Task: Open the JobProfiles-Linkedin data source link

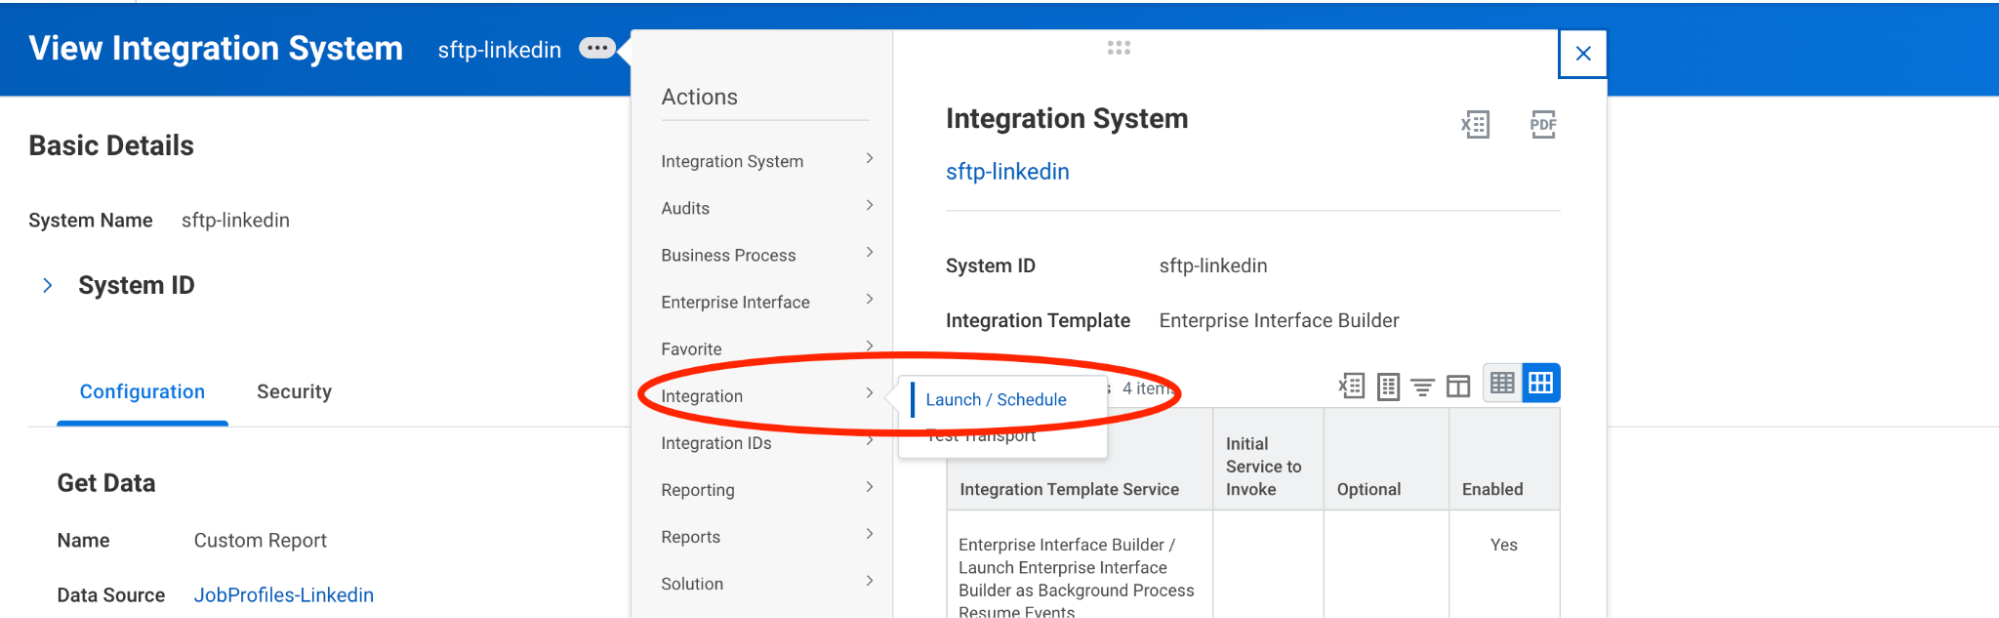Action: 283,595
